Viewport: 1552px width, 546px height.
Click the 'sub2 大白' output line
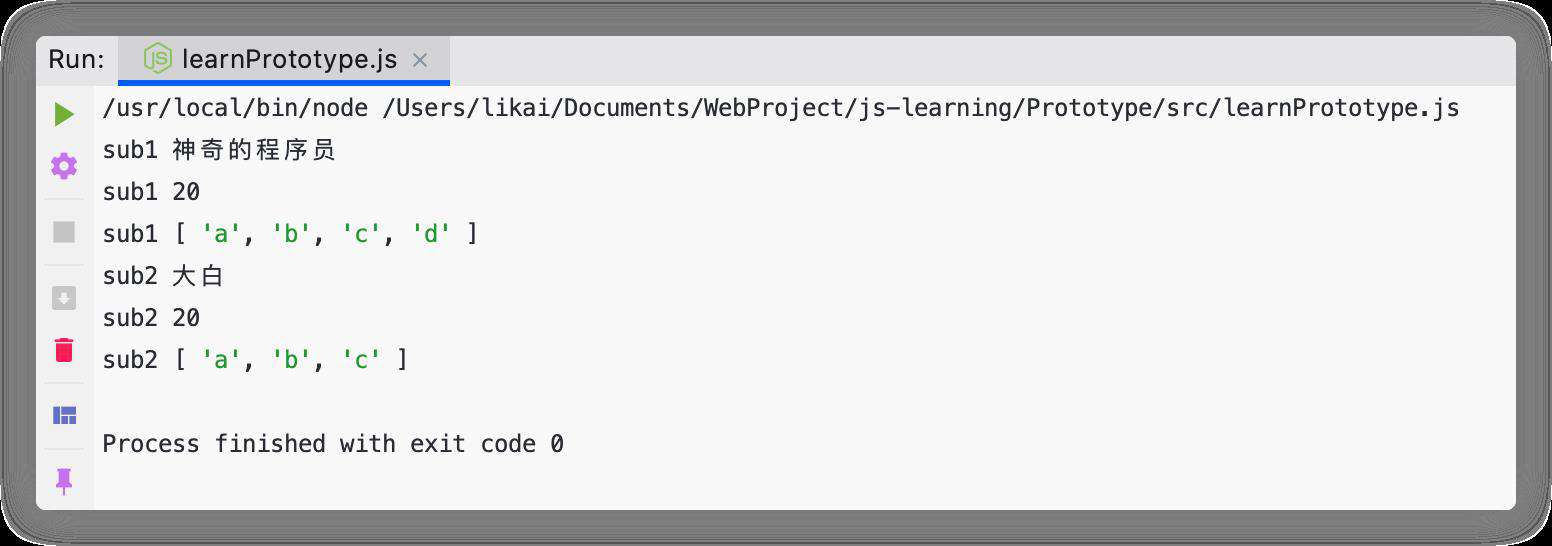pyautogui.click(x=163, y=276)
